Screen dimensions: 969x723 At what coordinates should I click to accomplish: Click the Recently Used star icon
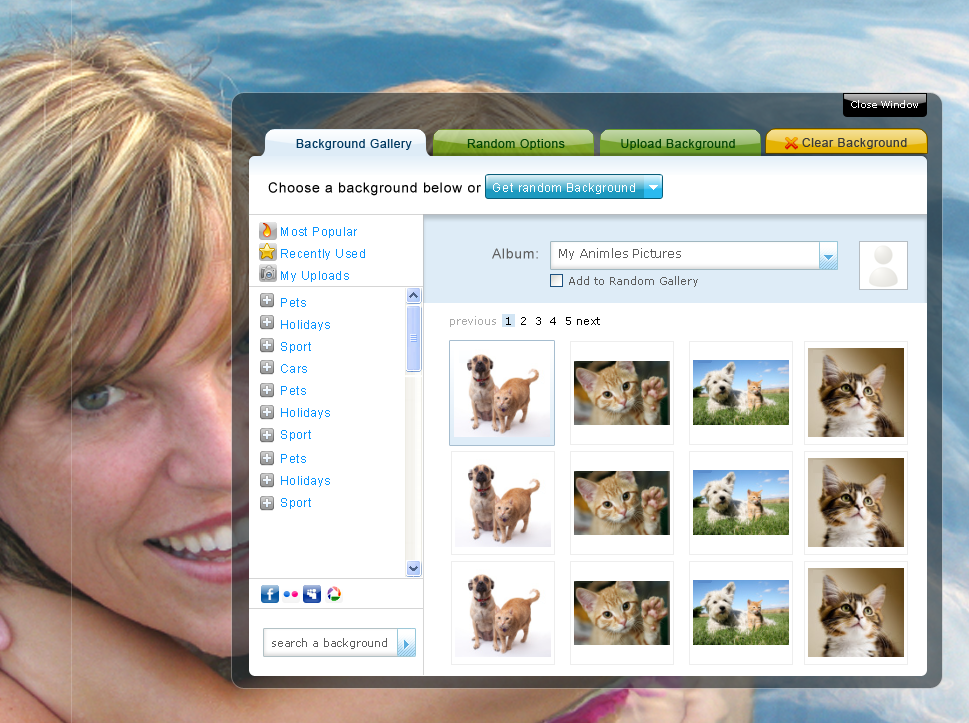click(x=267, y=252)
